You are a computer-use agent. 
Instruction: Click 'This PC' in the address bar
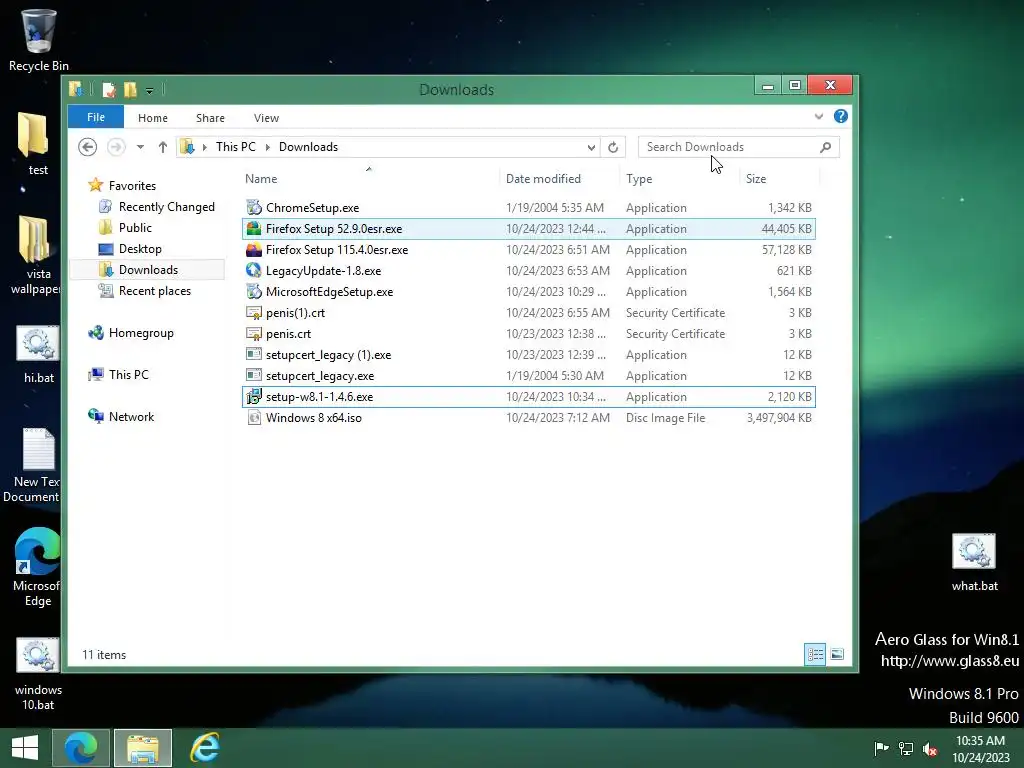coord(236,147)
